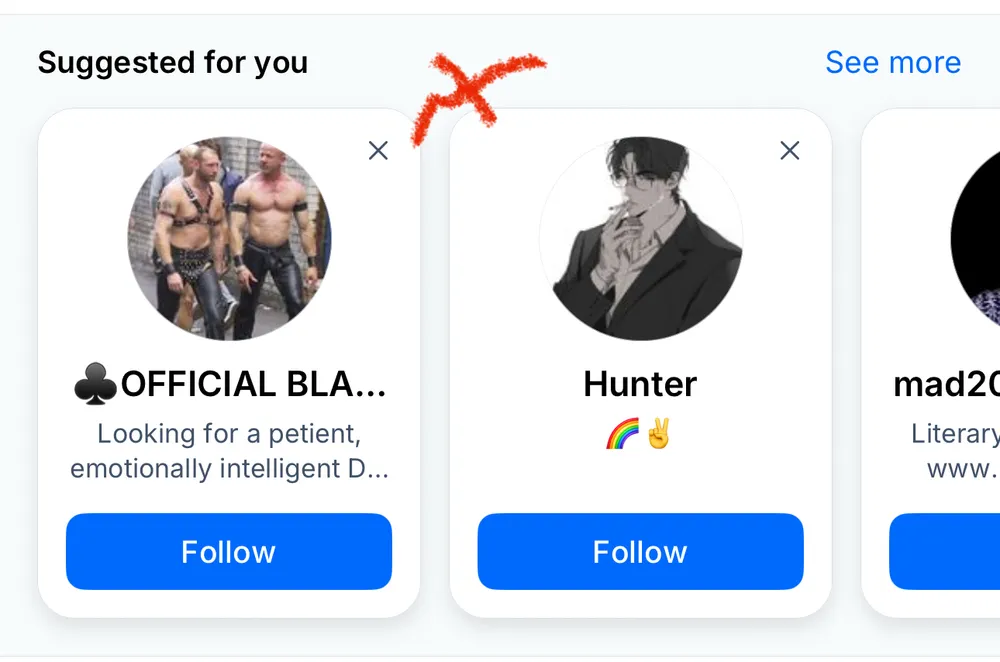1000x662 pixels.
Task: Click the rainbow emoji under Hunter
Action: pos(622,434)
